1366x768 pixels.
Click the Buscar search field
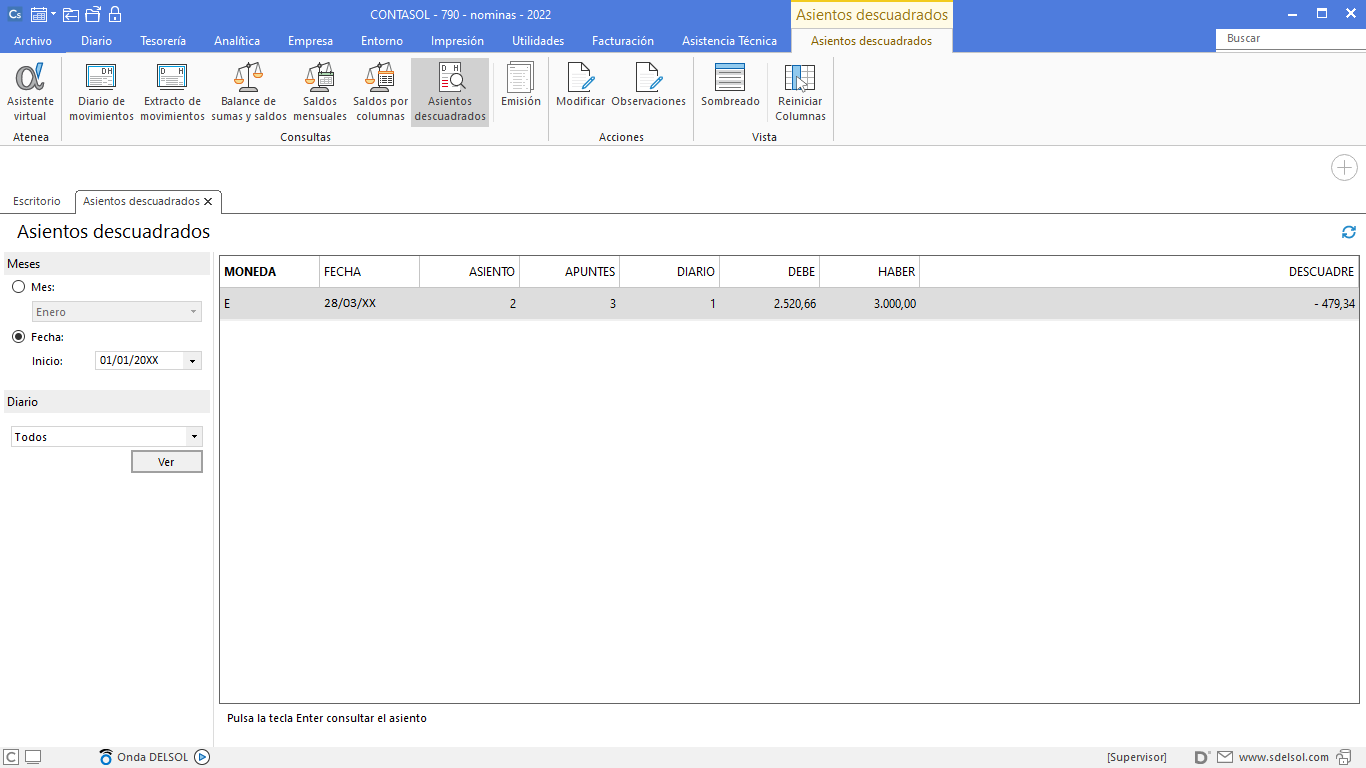point(1290,38)
